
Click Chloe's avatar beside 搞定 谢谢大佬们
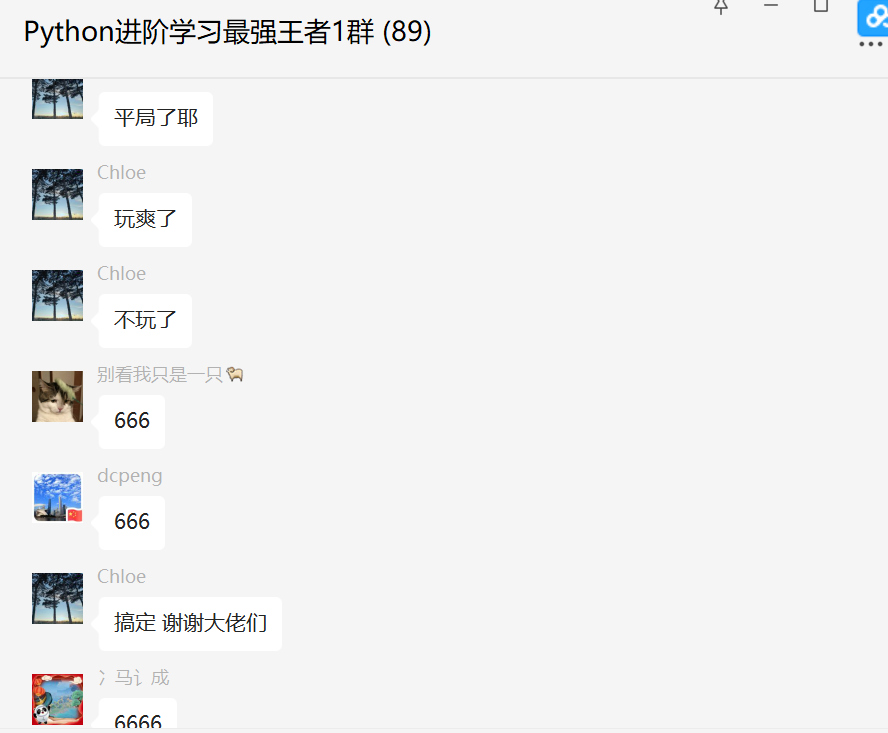pyautogui.click(x=57, y=598)
